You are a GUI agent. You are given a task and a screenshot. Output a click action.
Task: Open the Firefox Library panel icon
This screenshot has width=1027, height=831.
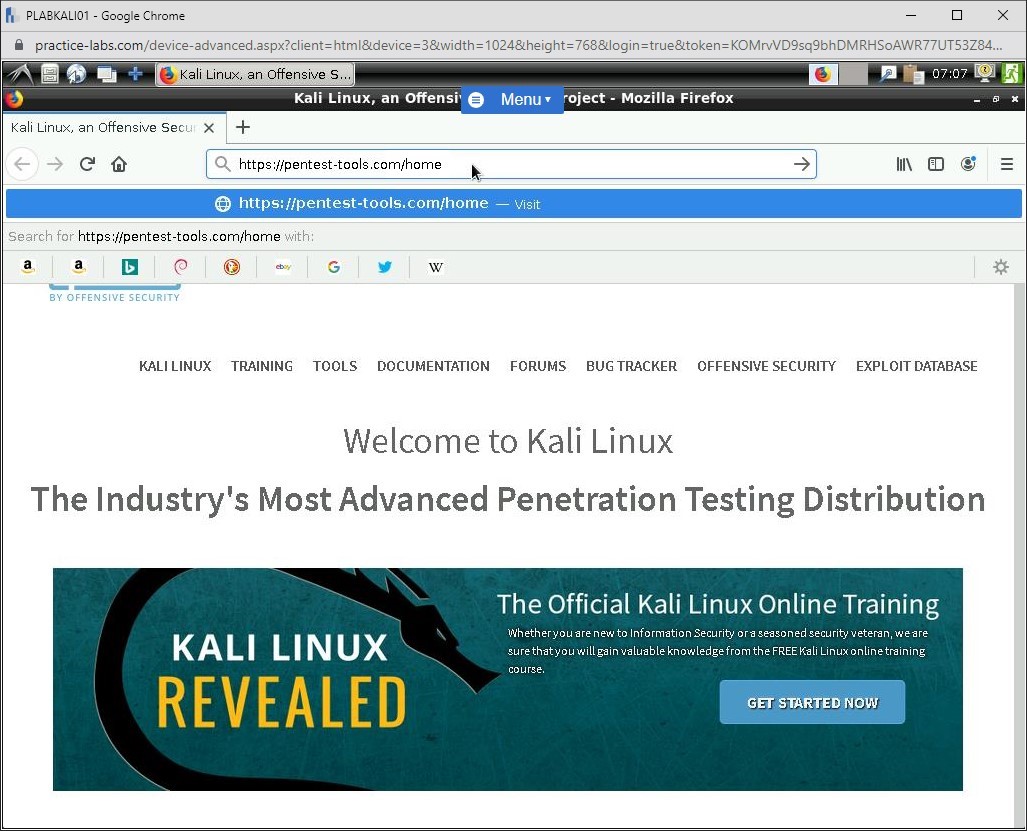pyautogui.click(x=903, y=164)
